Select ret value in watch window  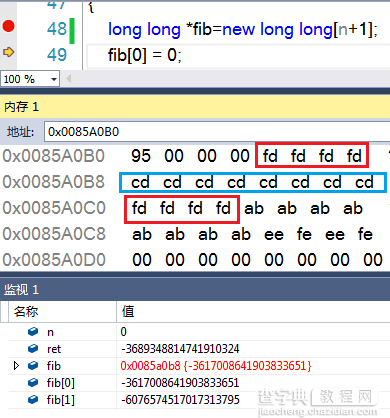(x=180, y=349)
